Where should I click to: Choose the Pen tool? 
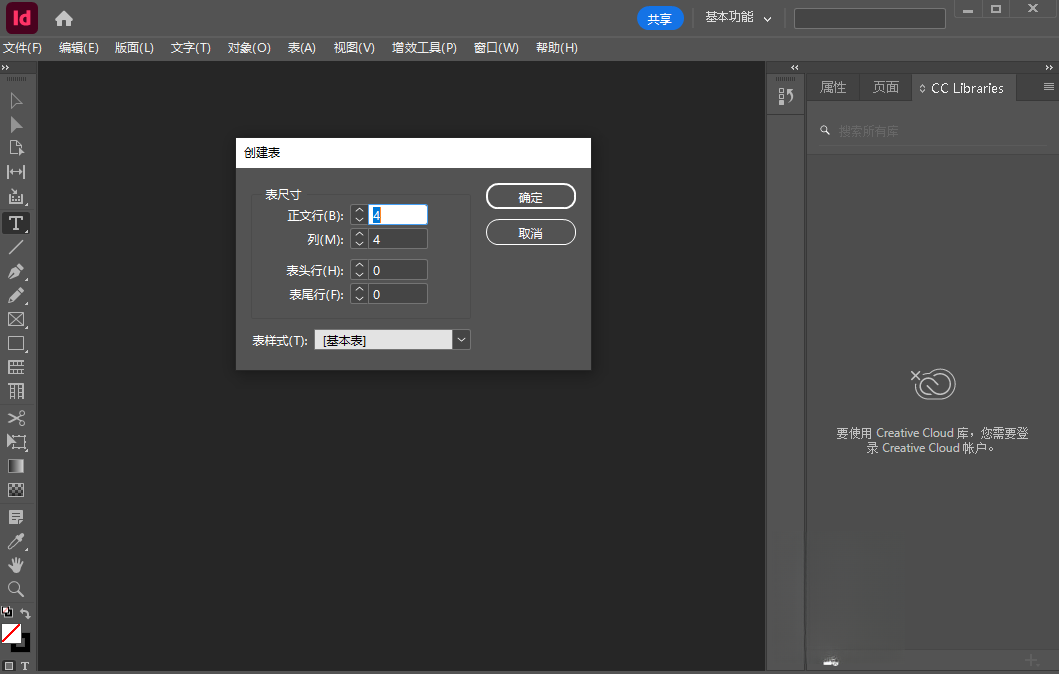[x=16, y=271]
